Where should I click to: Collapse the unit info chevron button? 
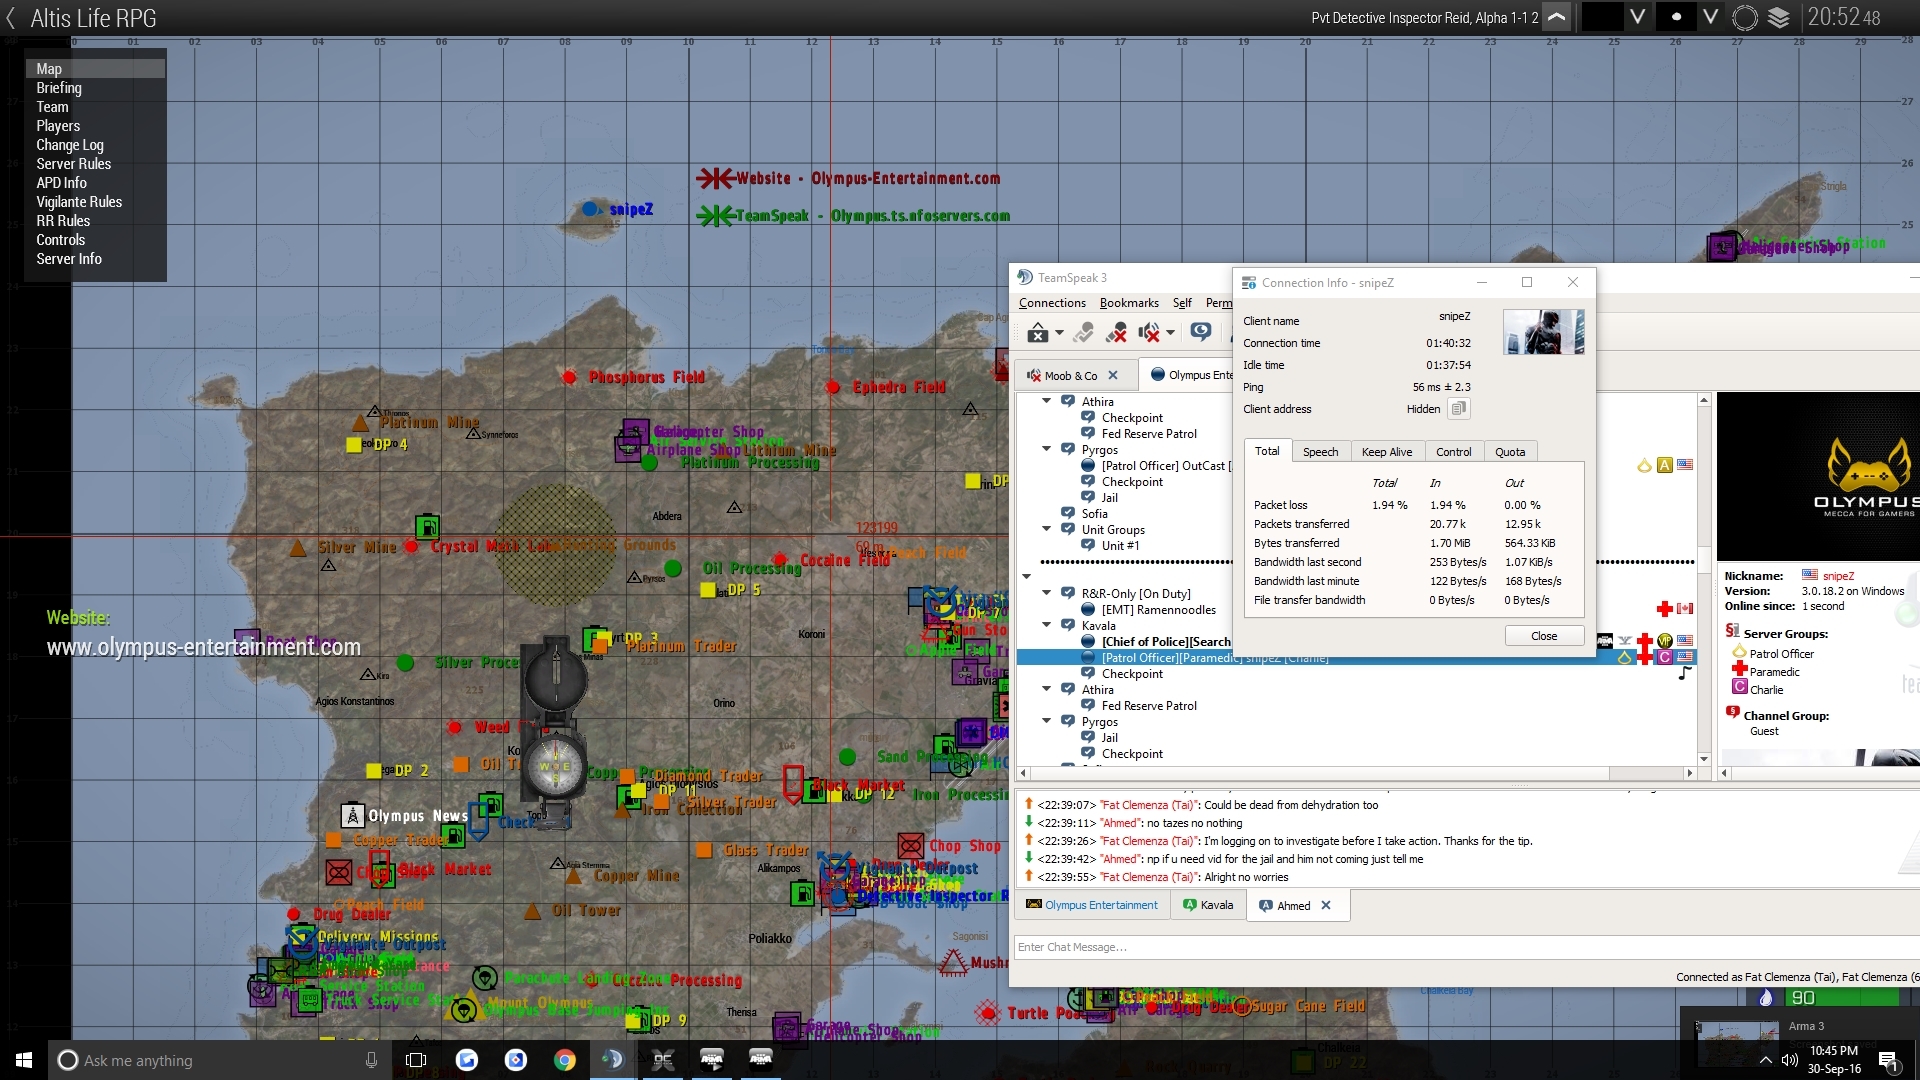1557,18
